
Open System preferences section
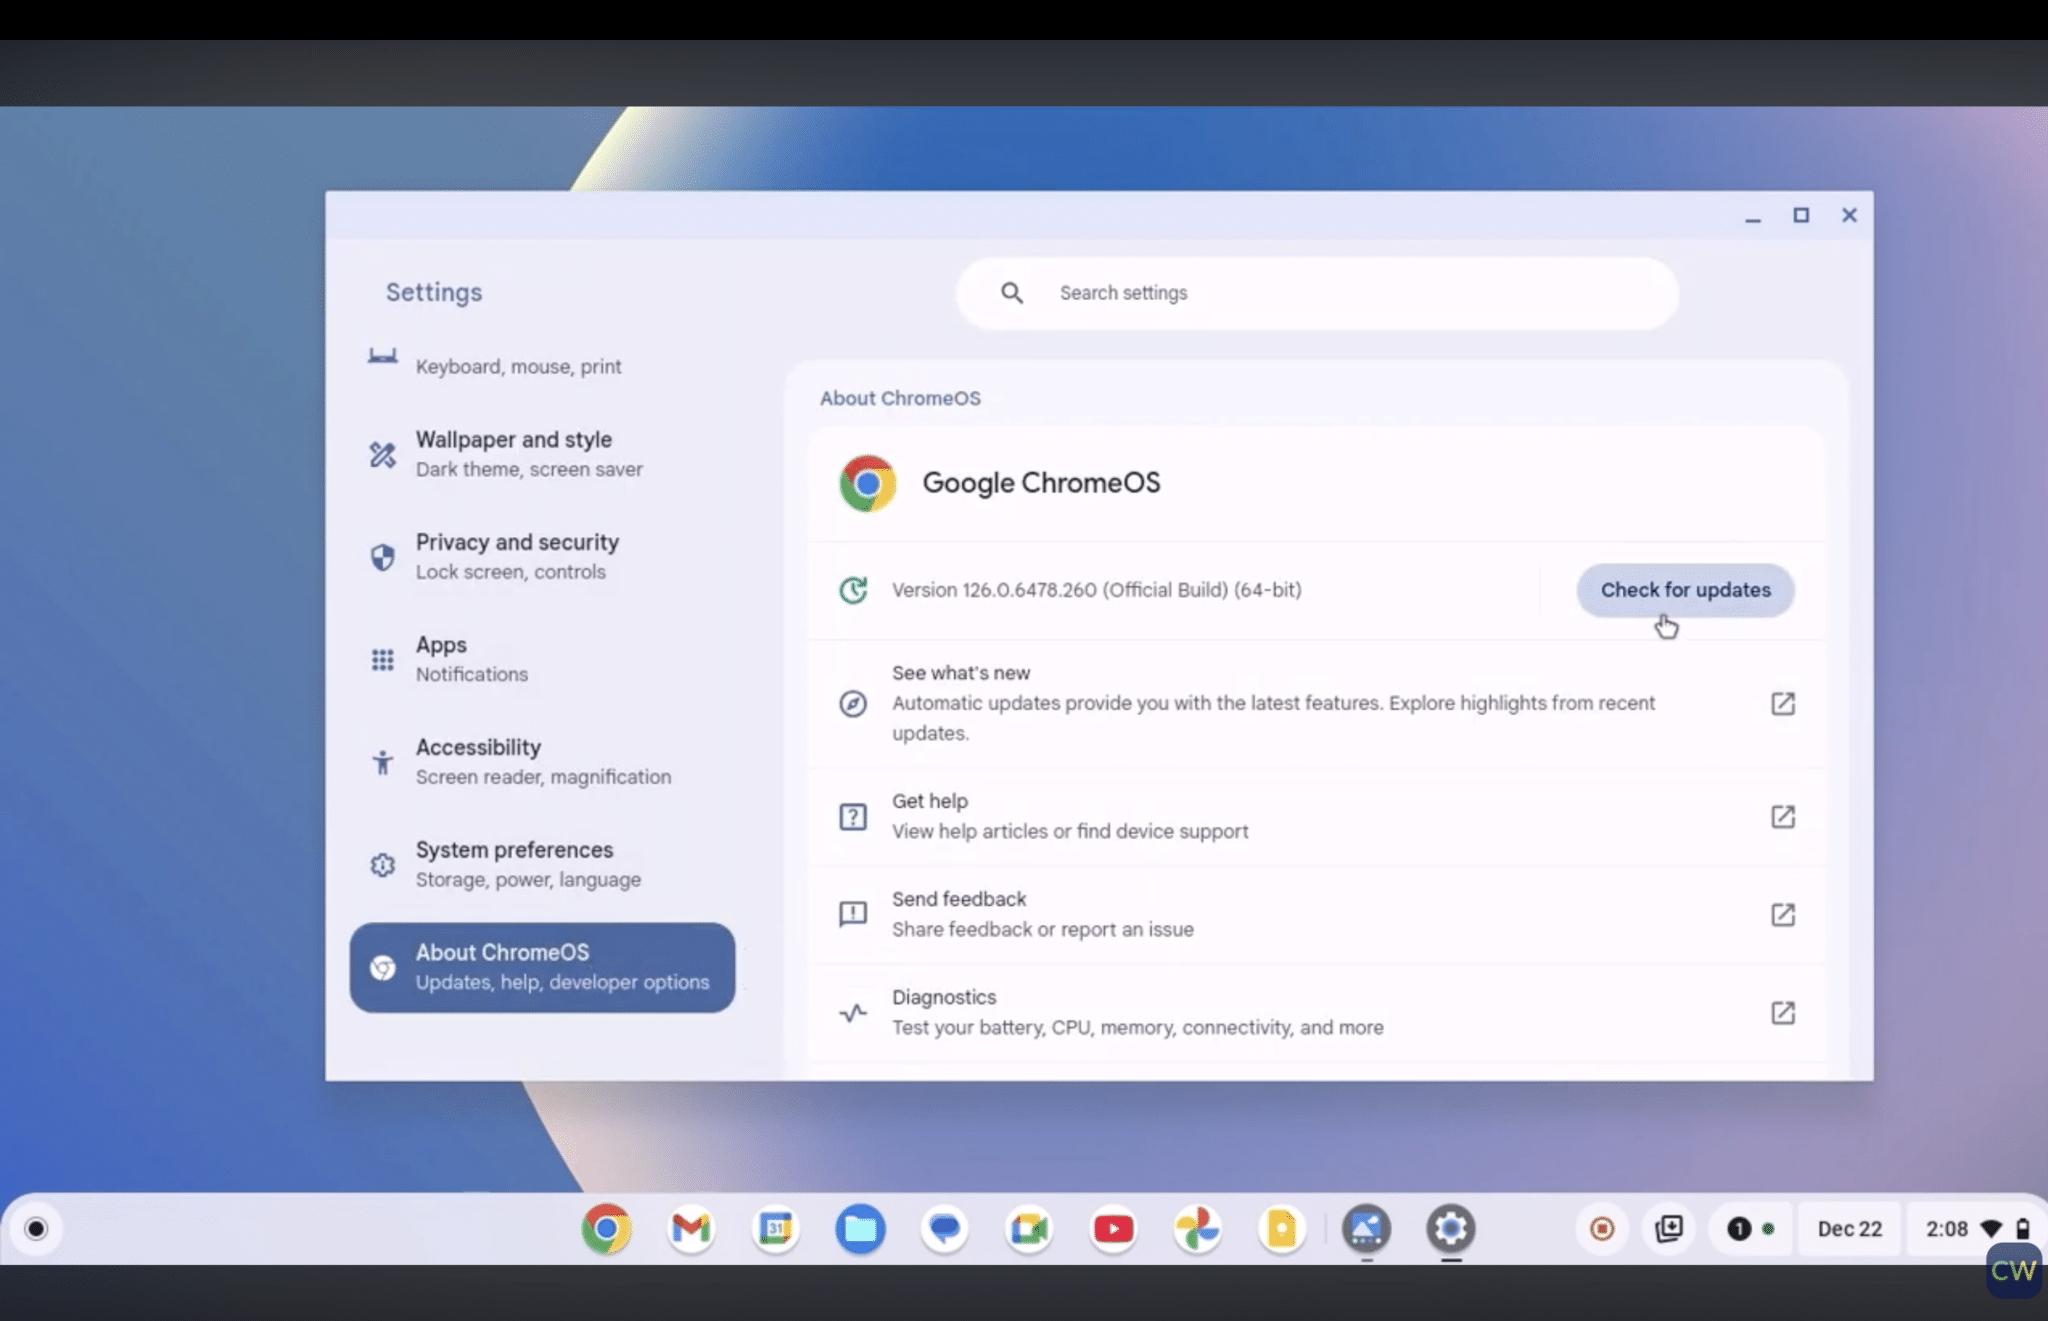click(542, 864)
